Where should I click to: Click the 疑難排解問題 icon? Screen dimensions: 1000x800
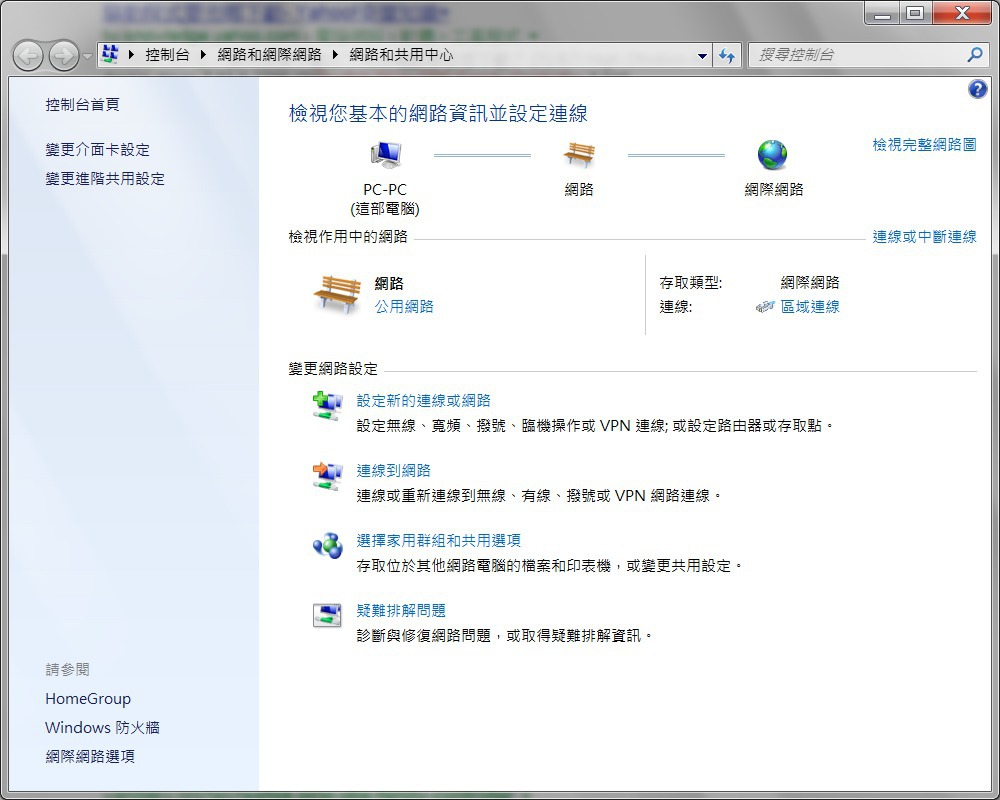click(328, 615)
